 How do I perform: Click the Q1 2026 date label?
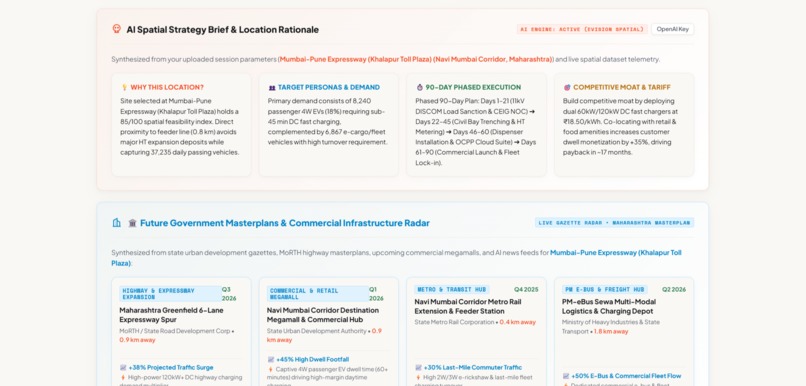point(376,293)
